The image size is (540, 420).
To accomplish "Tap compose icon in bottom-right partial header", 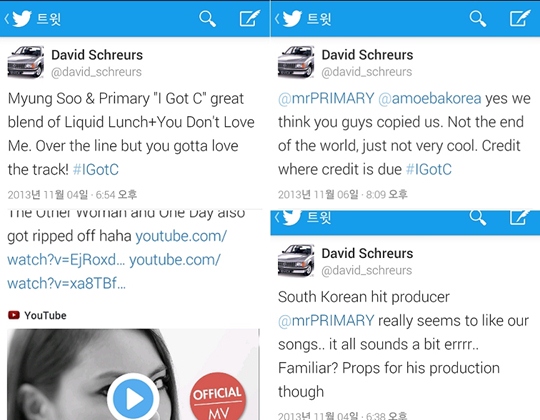I will [519, 217].
